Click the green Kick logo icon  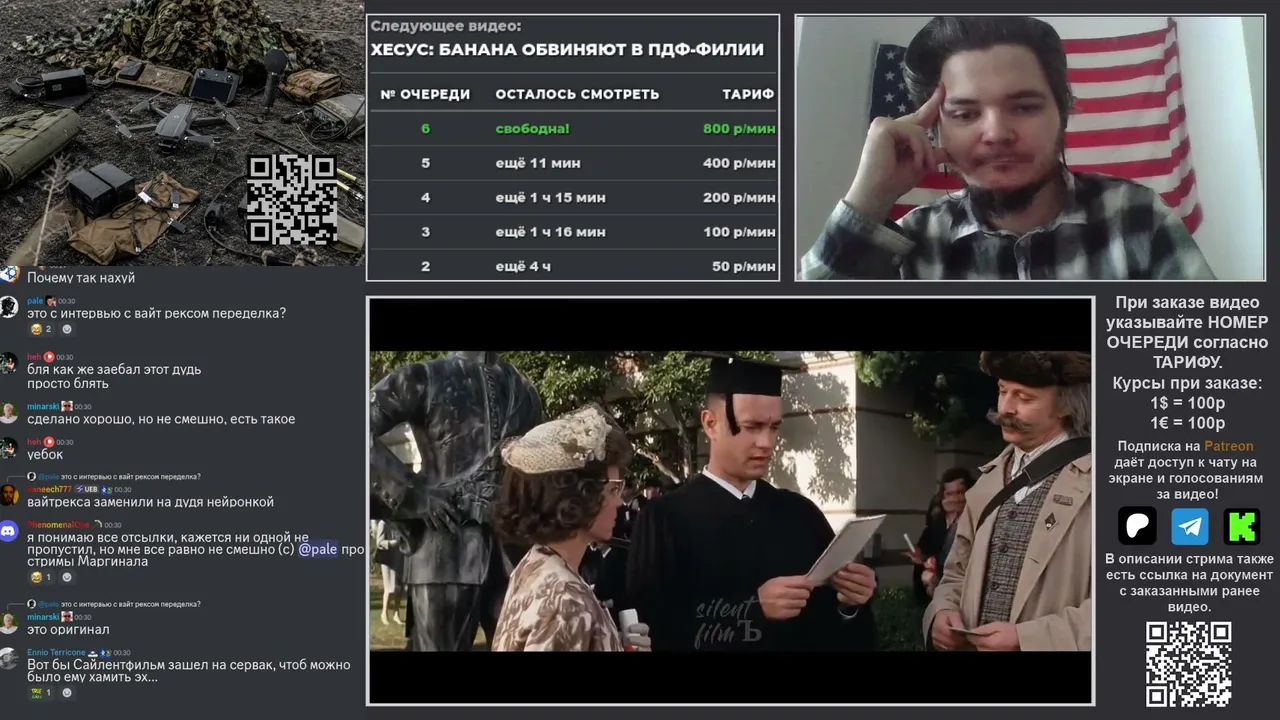coord(1241,526)
